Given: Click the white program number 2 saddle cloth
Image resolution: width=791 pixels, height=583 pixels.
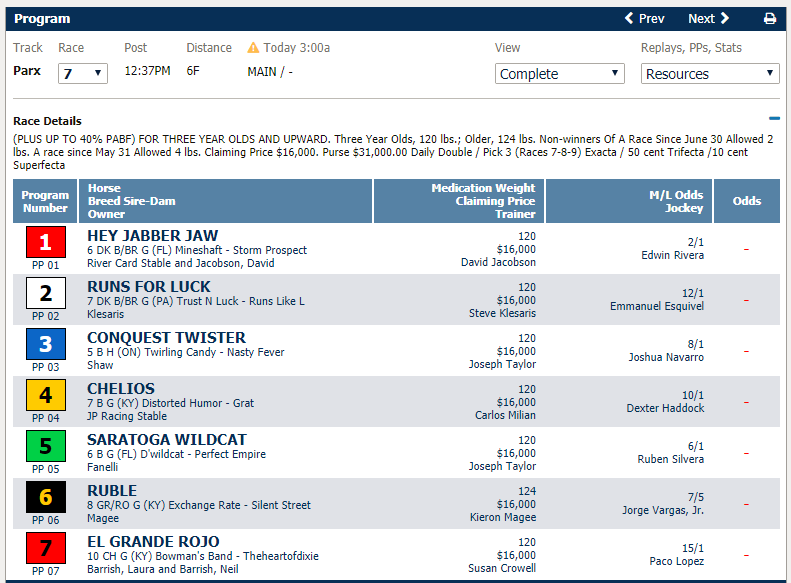Looking at the screenshot, I should pyautogui.click(x=46, y=293).
